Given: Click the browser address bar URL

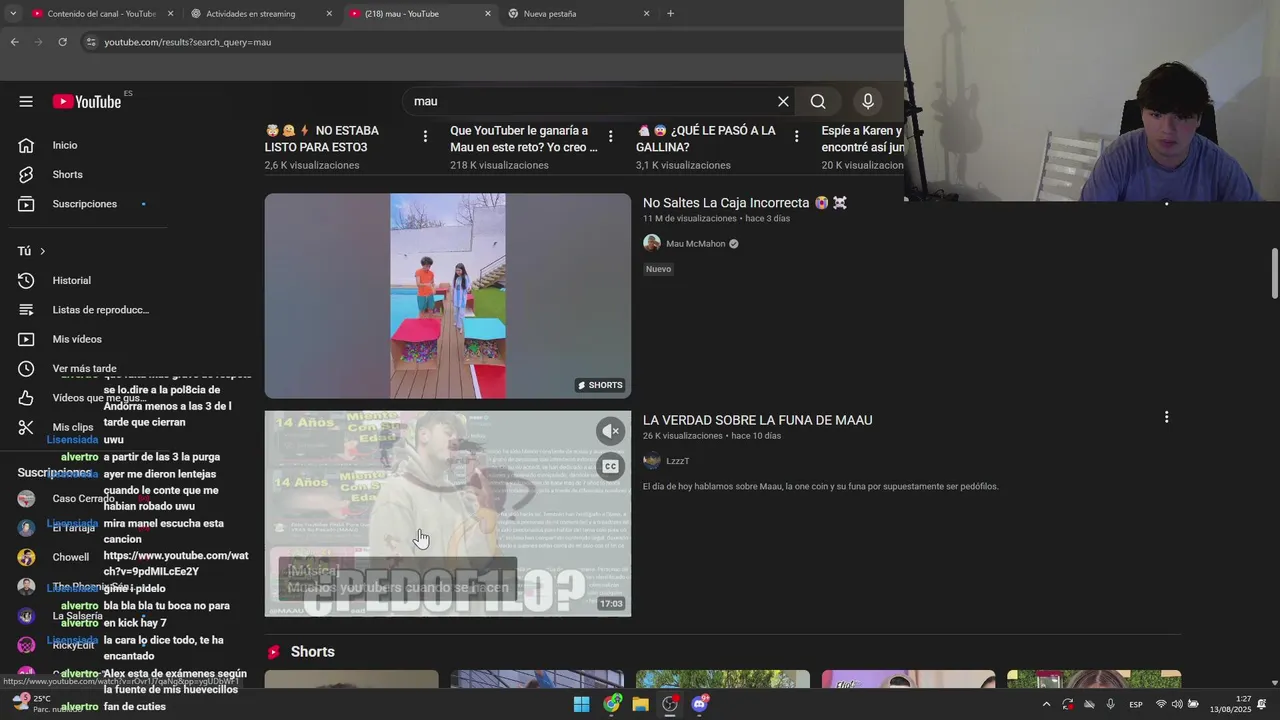Looking at the screenshot, I should tap(188, 42).
